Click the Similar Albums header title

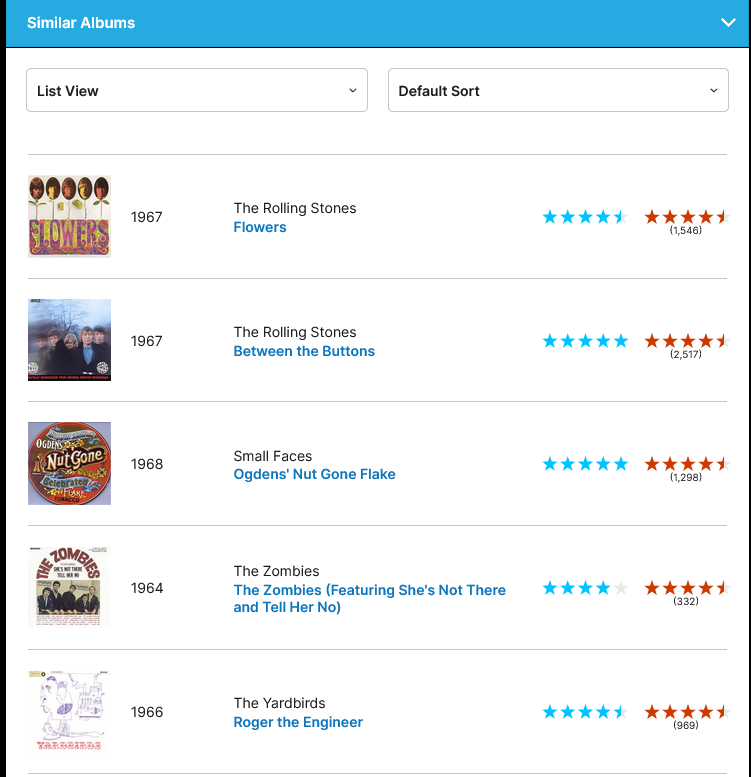[x=81, y=23]
